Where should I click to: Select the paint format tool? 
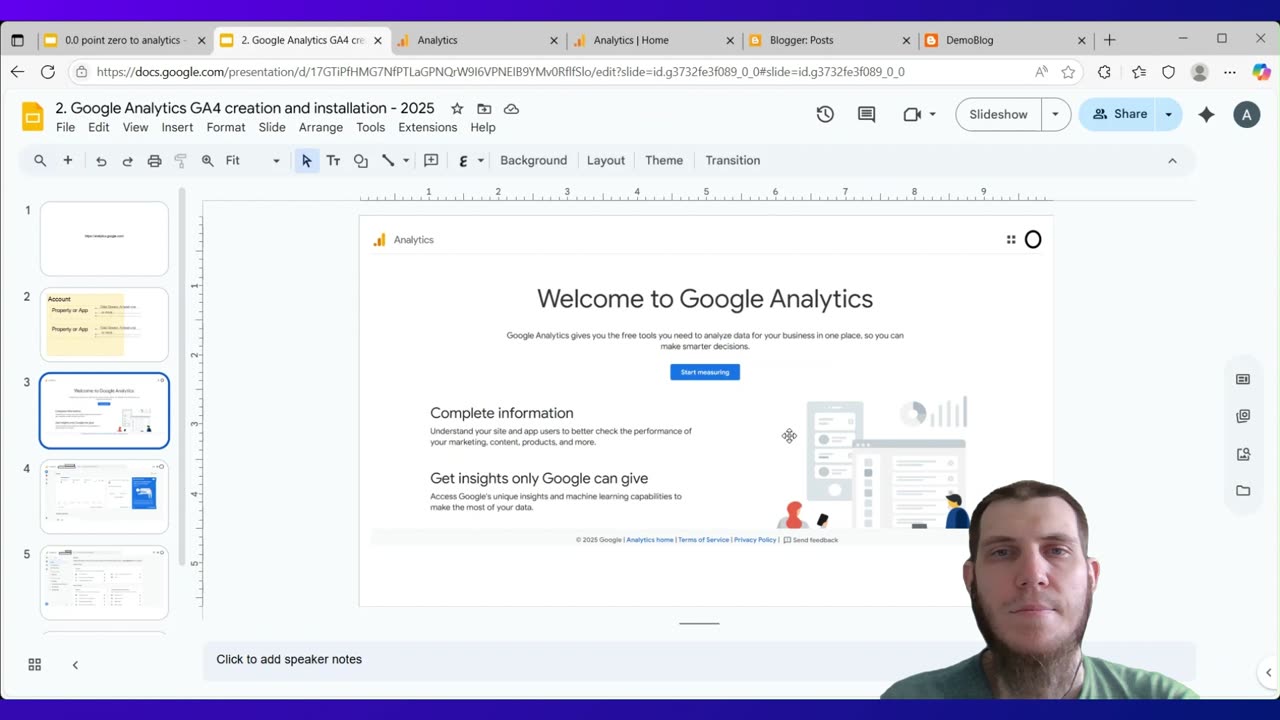click(181, 160)
